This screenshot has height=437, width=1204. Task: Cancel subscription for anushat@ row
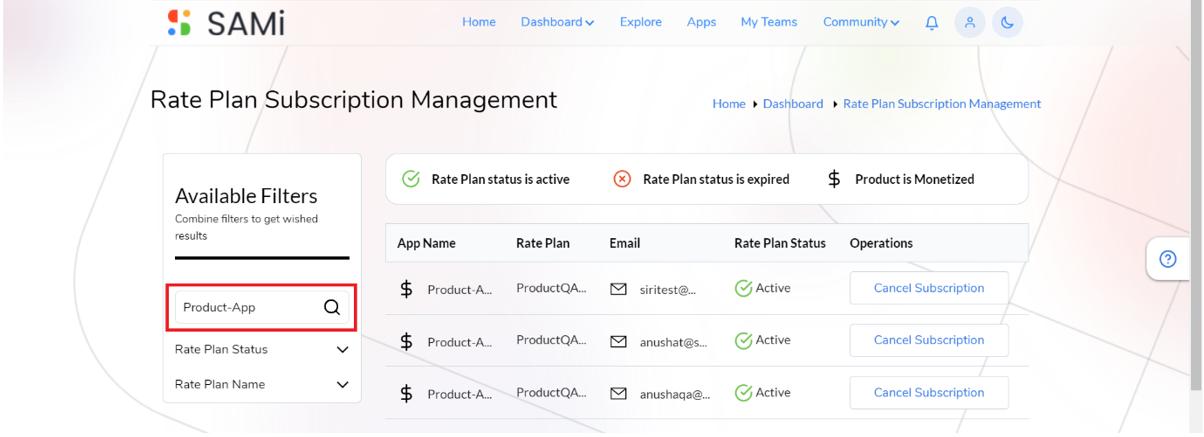point(929,340)
